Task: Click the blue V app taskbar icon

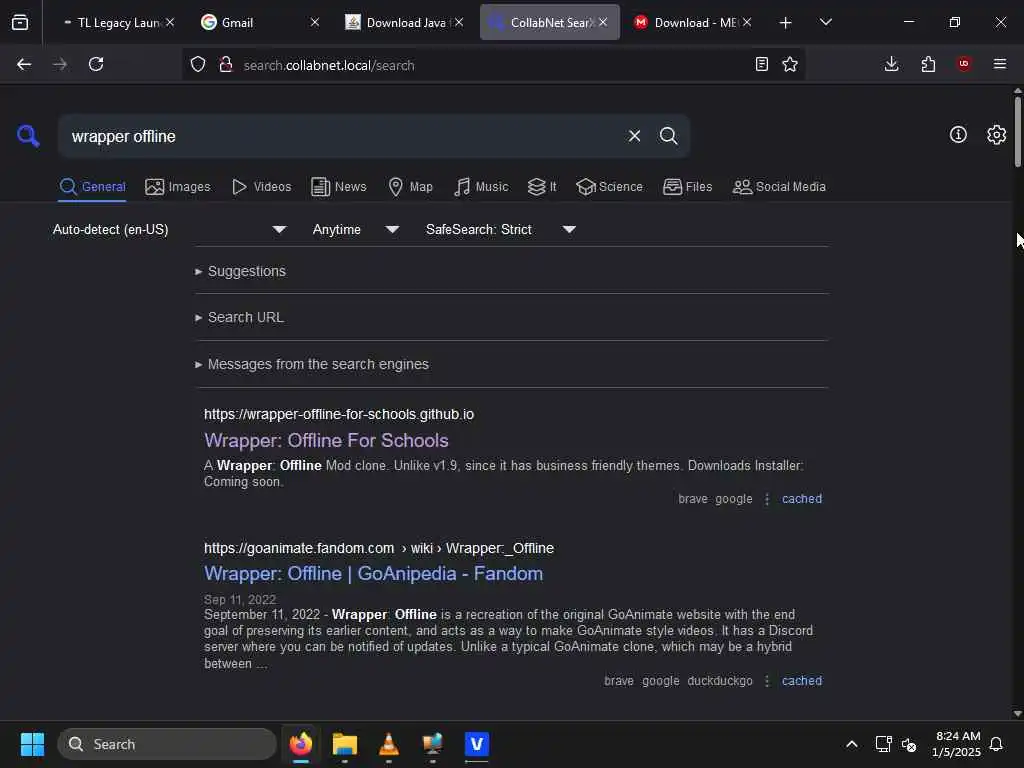Action: (x=477, y=744)
